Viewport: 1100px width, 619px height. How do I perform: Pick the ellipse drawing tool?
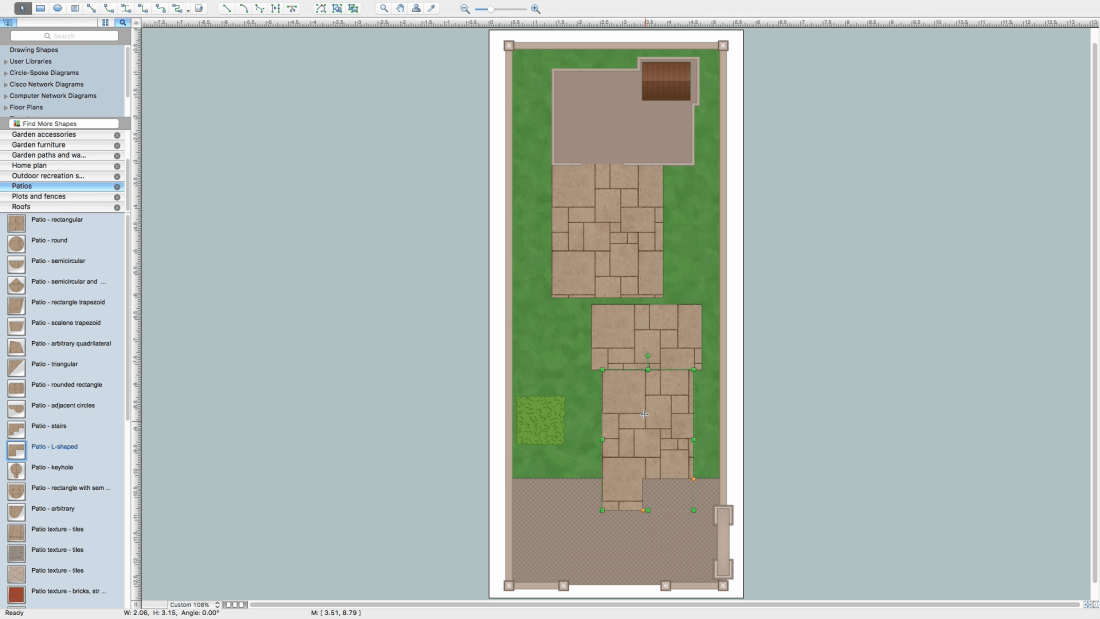57,8
